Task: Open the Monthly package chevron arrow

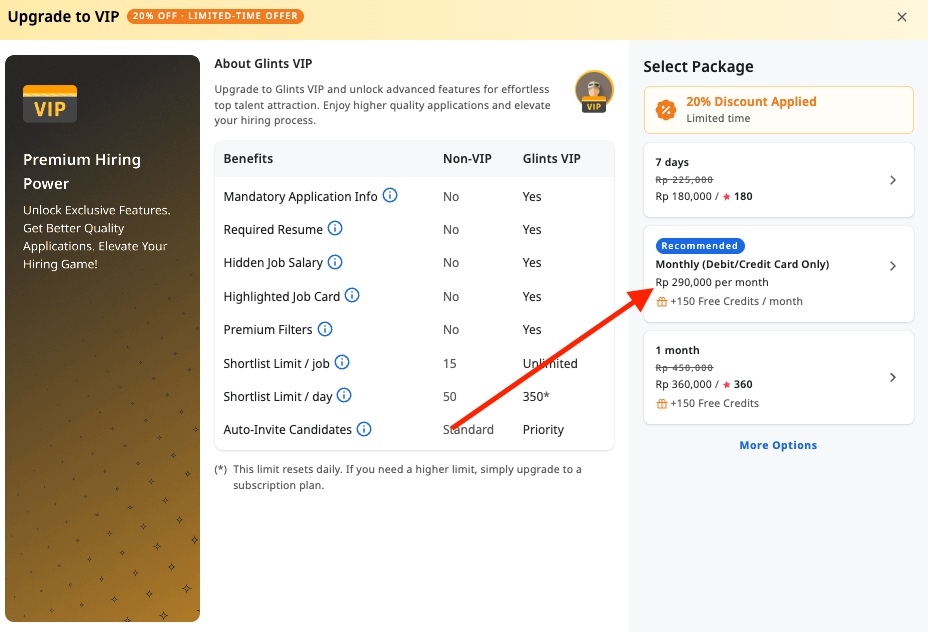Action: point(893,266)
